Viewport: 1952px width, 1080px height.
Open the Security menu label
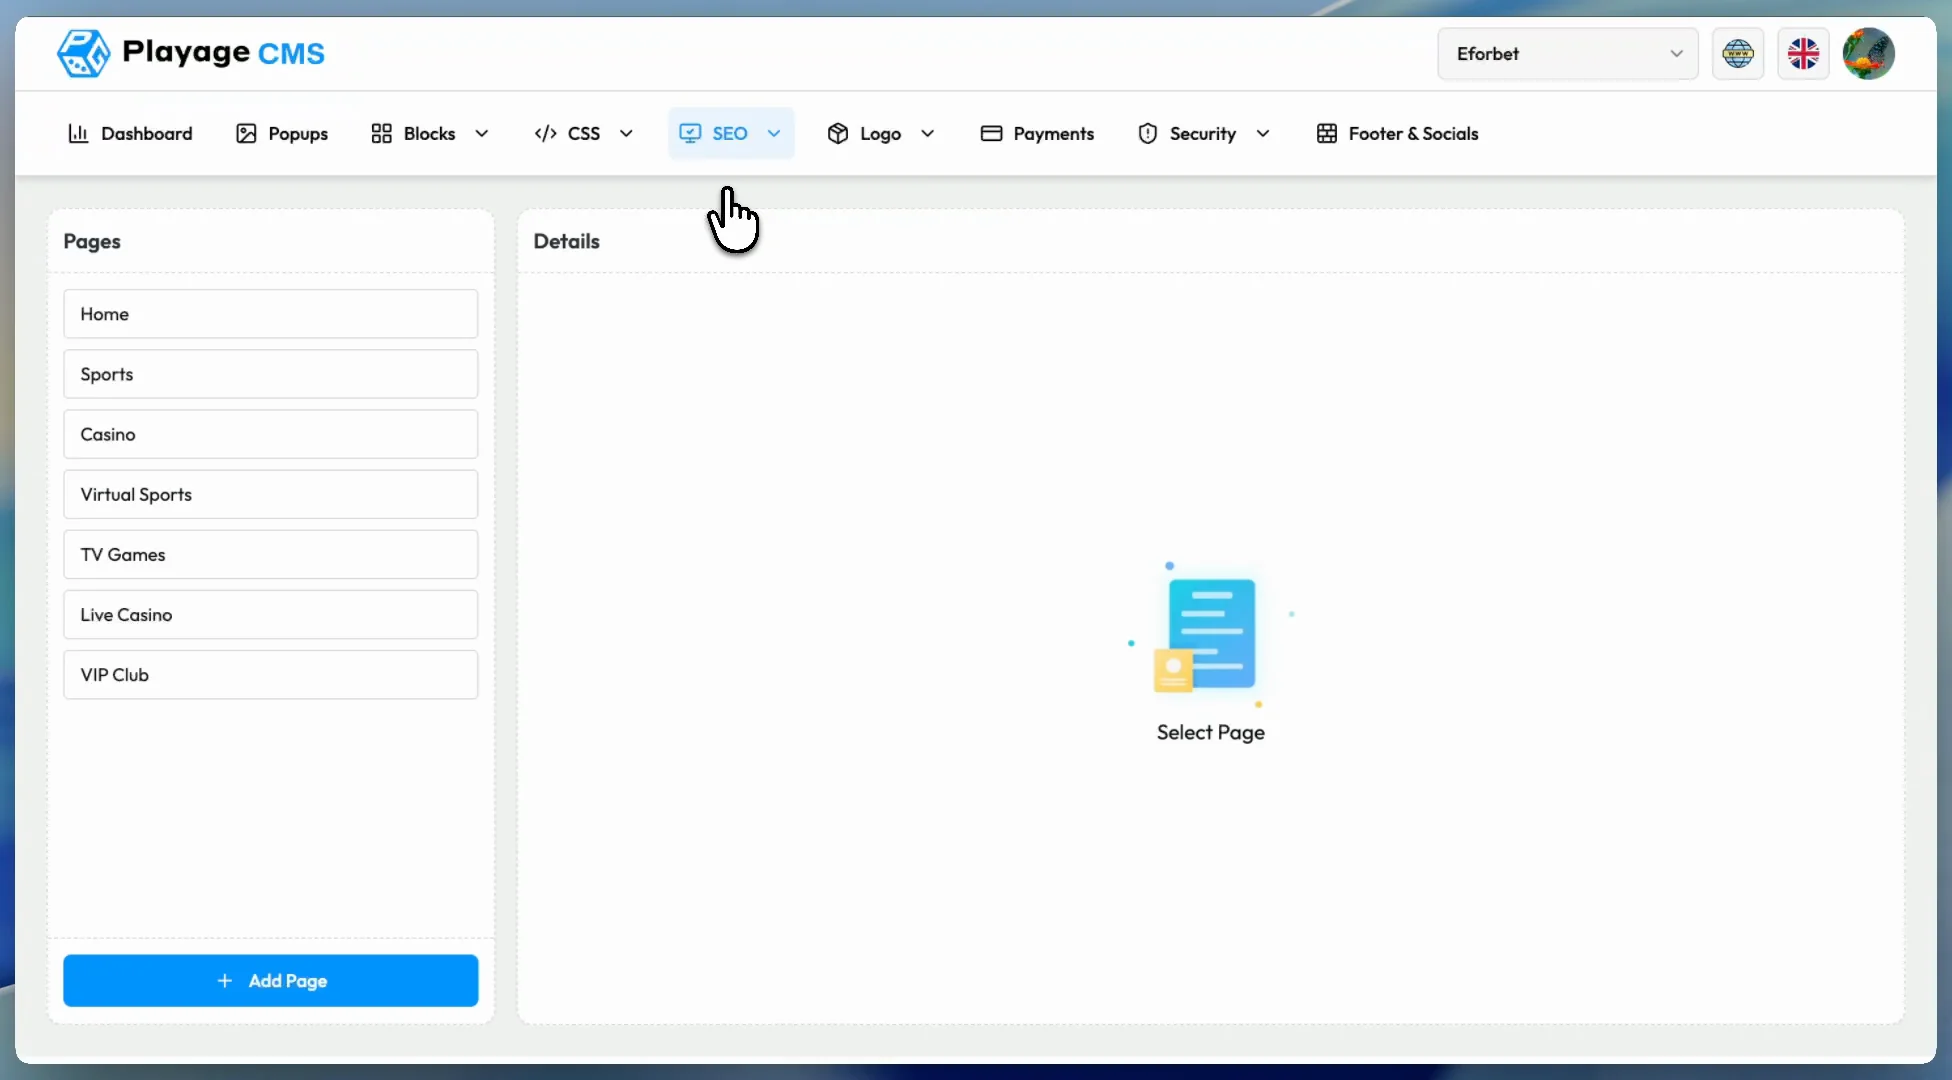tap(1203, 134)
